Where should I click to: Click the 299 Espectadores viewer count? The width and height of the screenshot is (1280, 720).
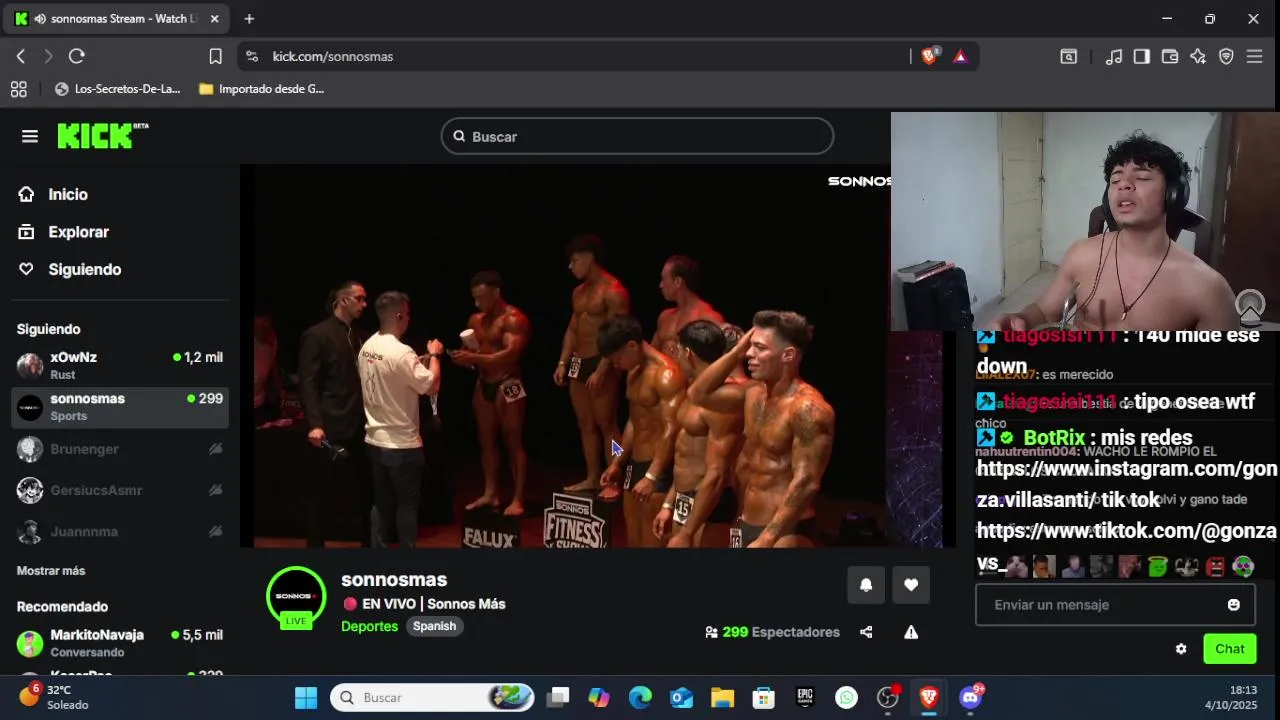click(772, 632)
